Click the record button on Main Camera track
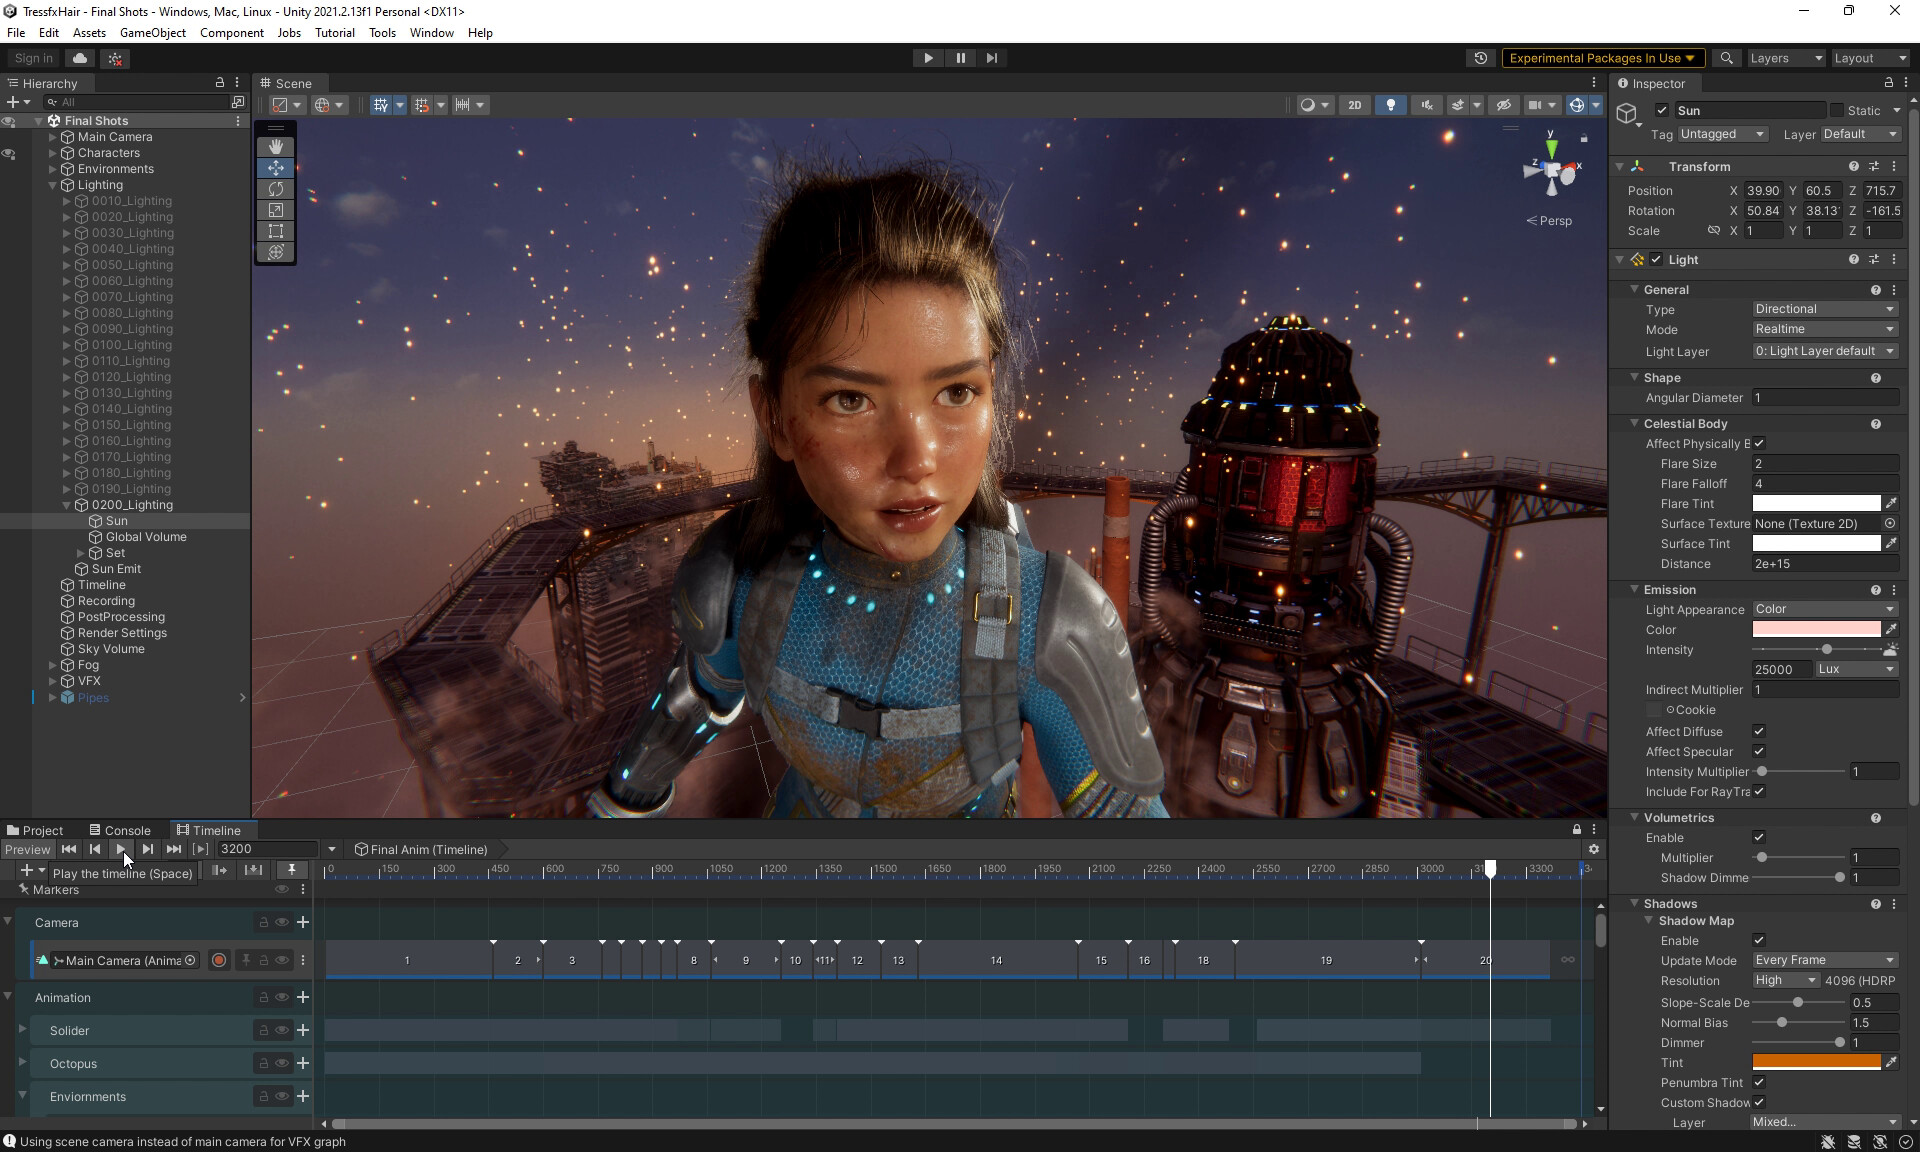The width and height of the screenshot is (1920, 1152). (x=219, y=960)
